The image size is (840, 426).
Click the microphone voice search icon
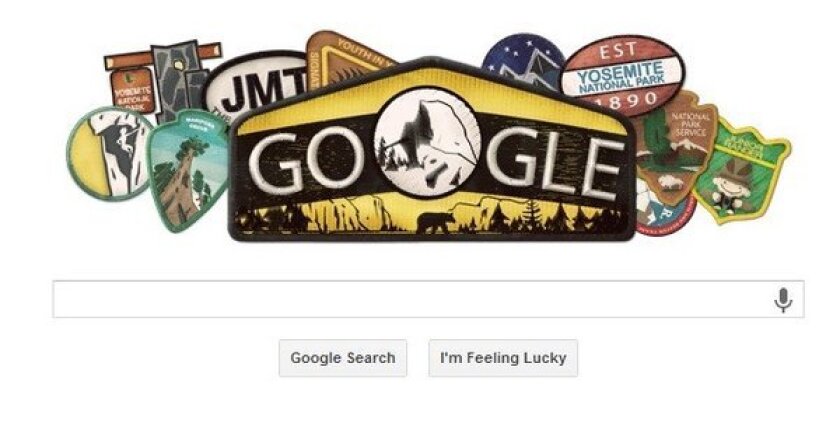point(783,300)
